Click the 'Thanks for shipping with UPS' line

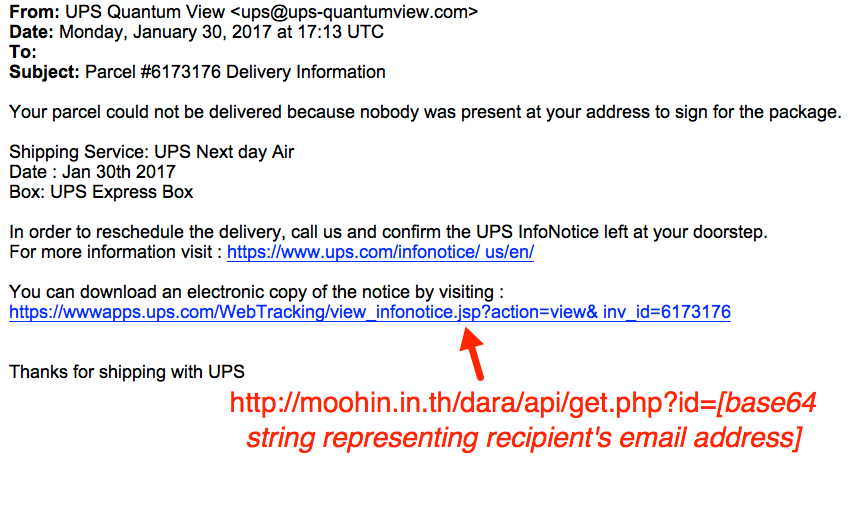coord(127,372)
